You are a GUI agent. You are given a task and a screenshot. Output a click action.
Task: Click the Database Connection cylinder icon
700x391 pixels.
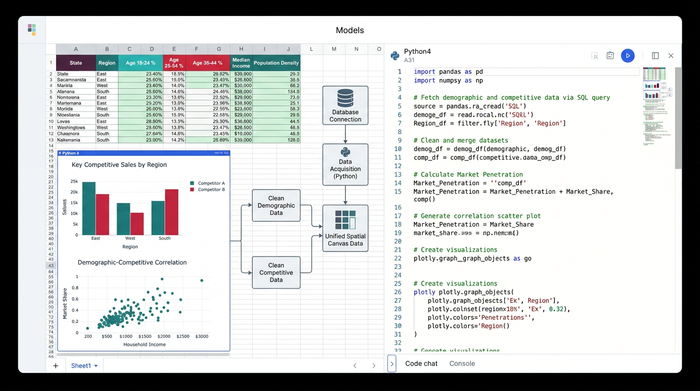[x=345, y=98]
